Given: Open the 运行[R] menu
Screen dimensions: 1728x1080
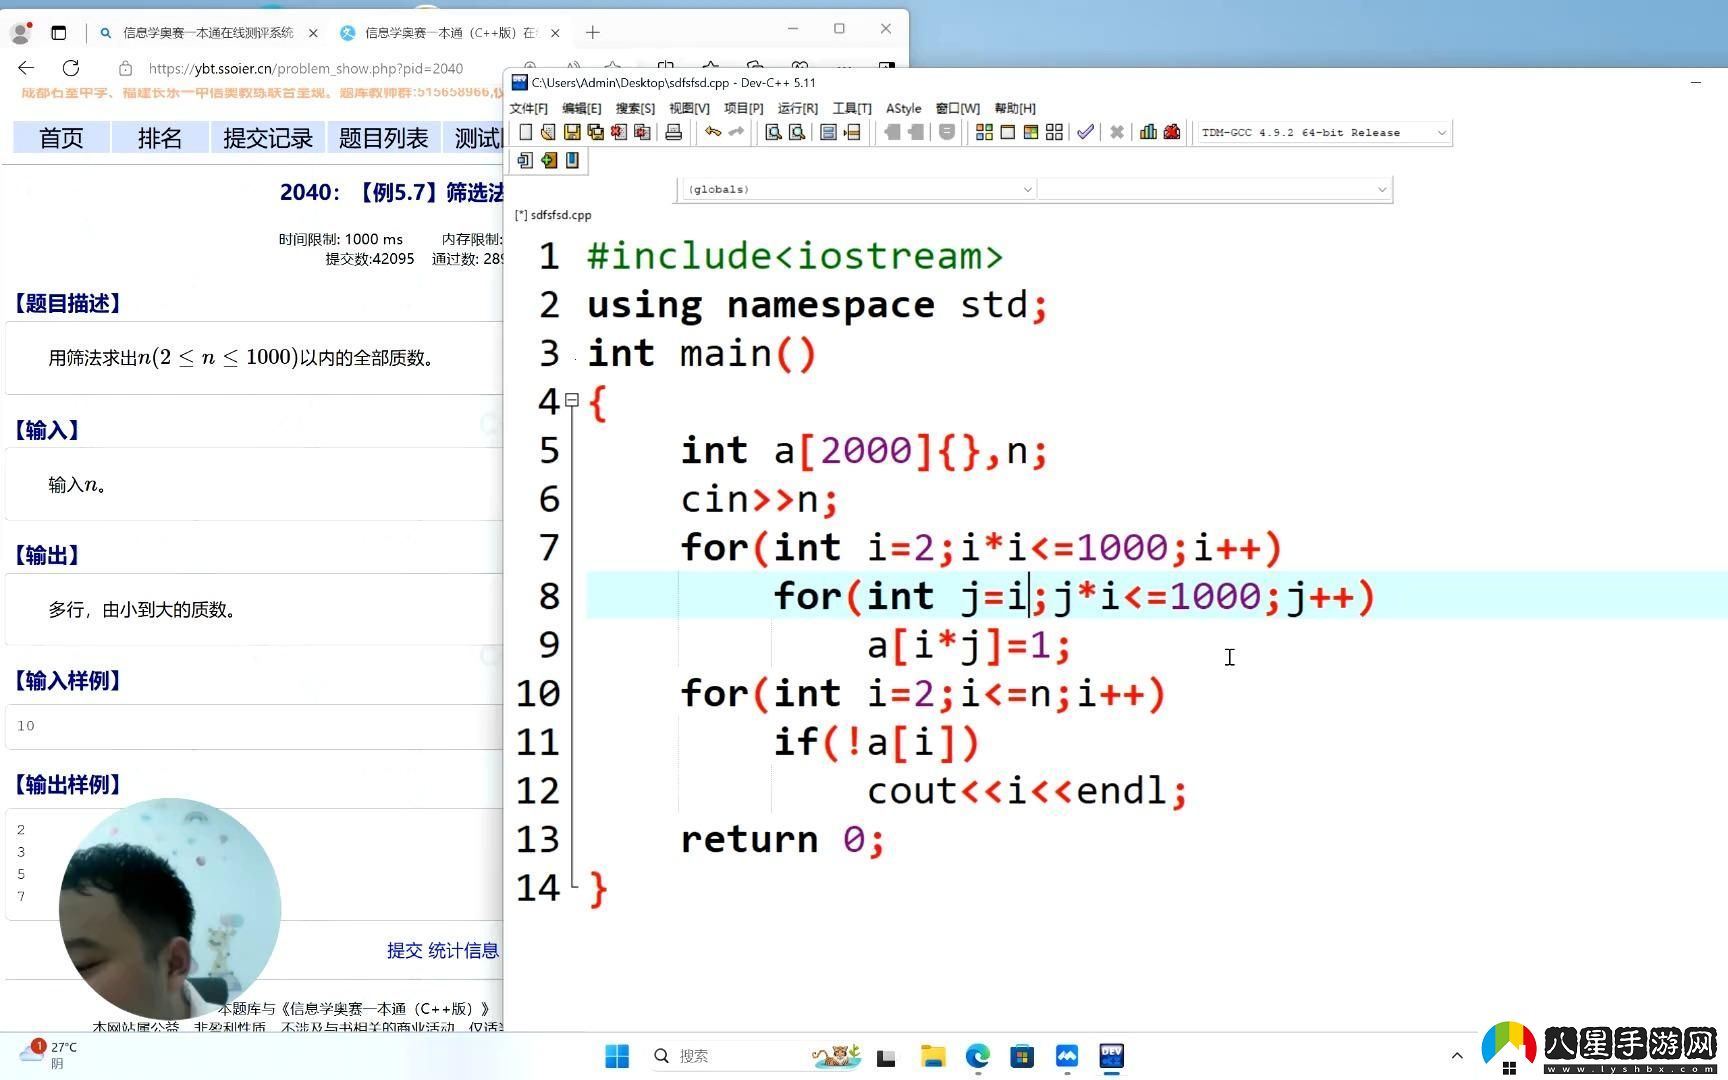Looking at the screenshot, I should 797,108.
